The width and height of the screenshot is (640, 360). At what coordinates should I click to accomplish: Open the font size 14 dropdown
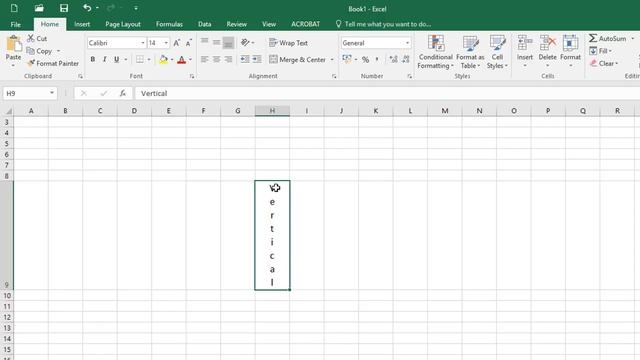tap(166, 43)
